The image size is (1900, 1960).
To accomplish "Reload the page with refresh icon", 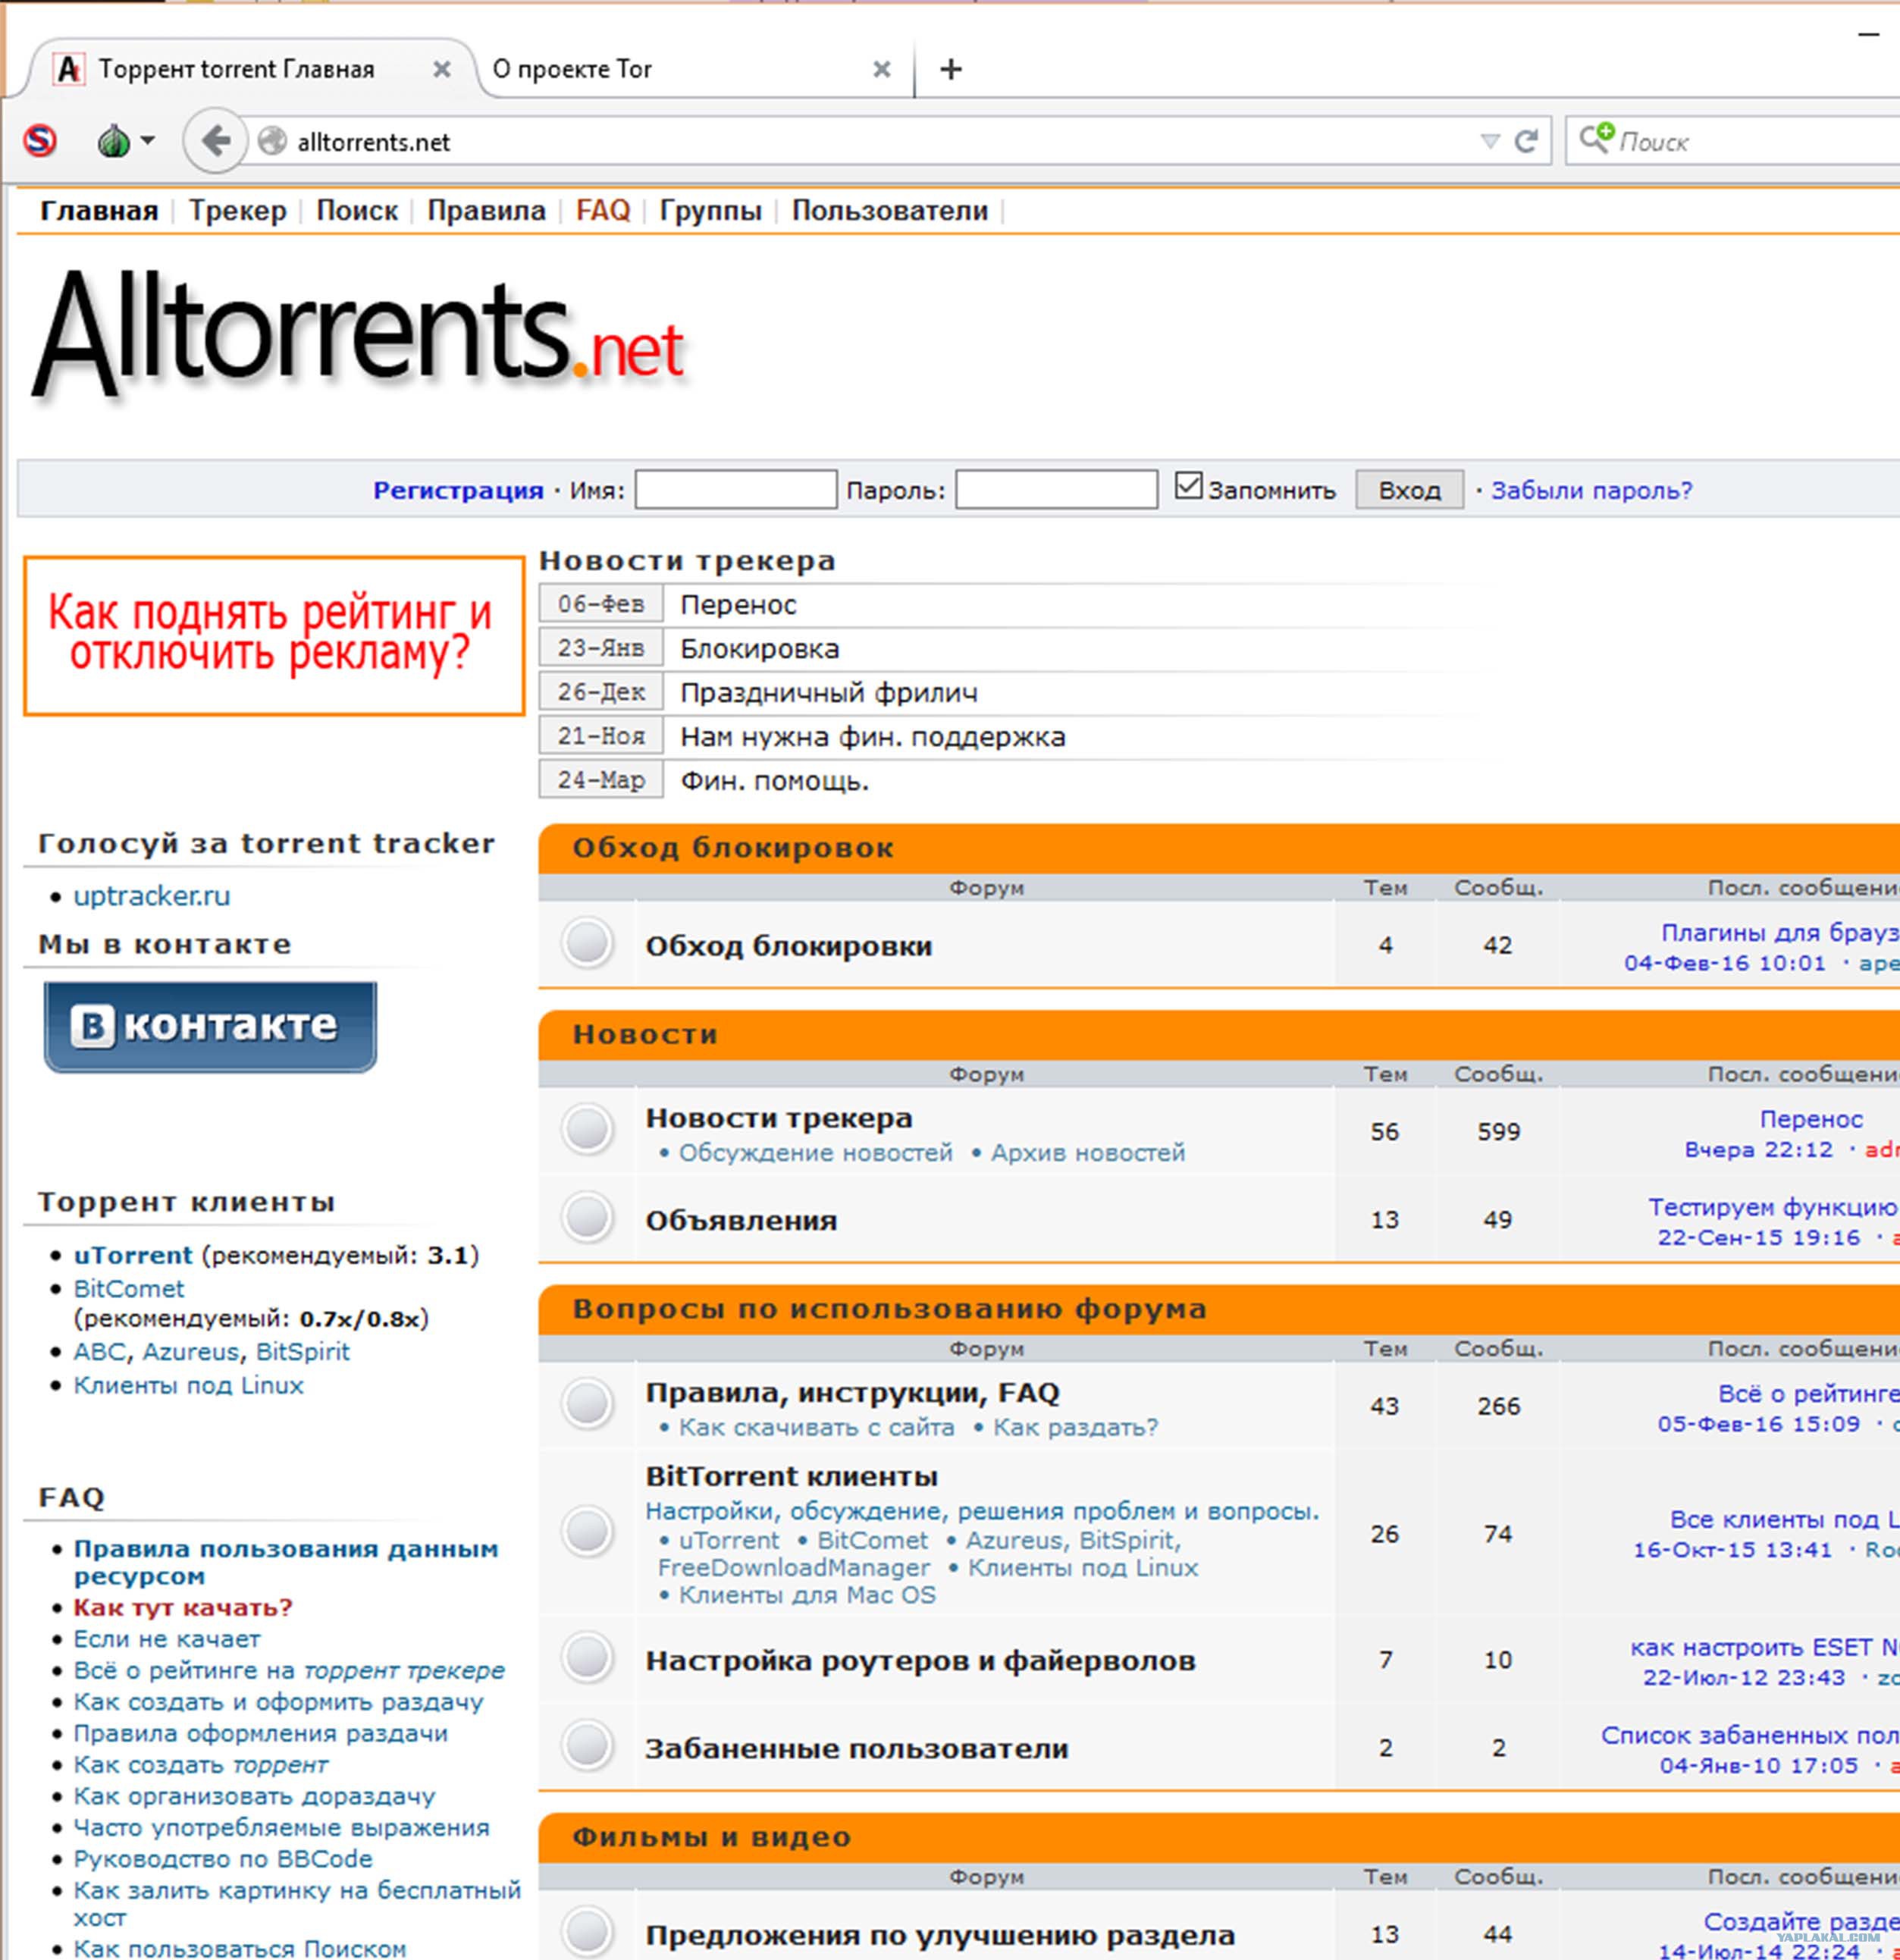I will point(1526,141).
